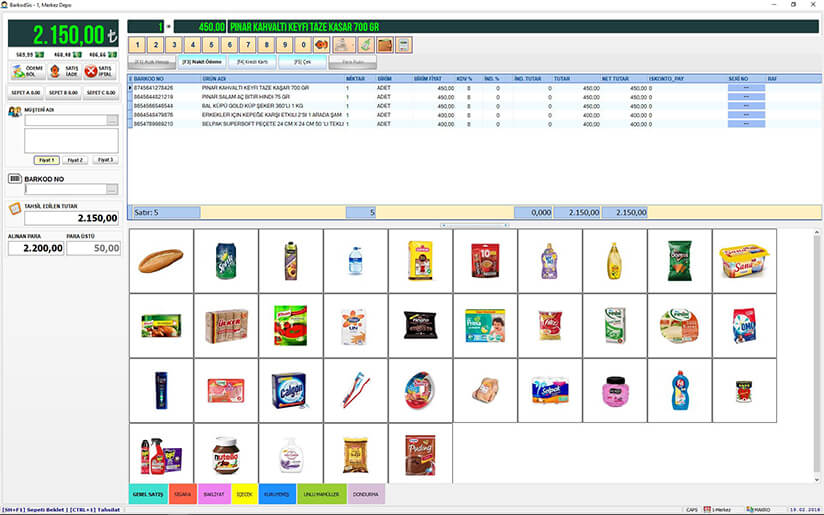
Task: Open the Müşteri Adı lookup button
Action: tap(112, 120)
